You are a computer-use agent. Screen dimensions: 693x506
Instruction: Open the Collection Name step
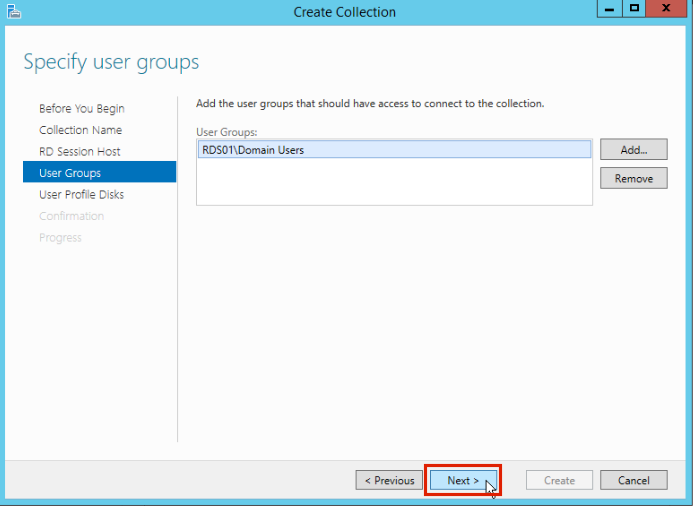tap(81, 130)
